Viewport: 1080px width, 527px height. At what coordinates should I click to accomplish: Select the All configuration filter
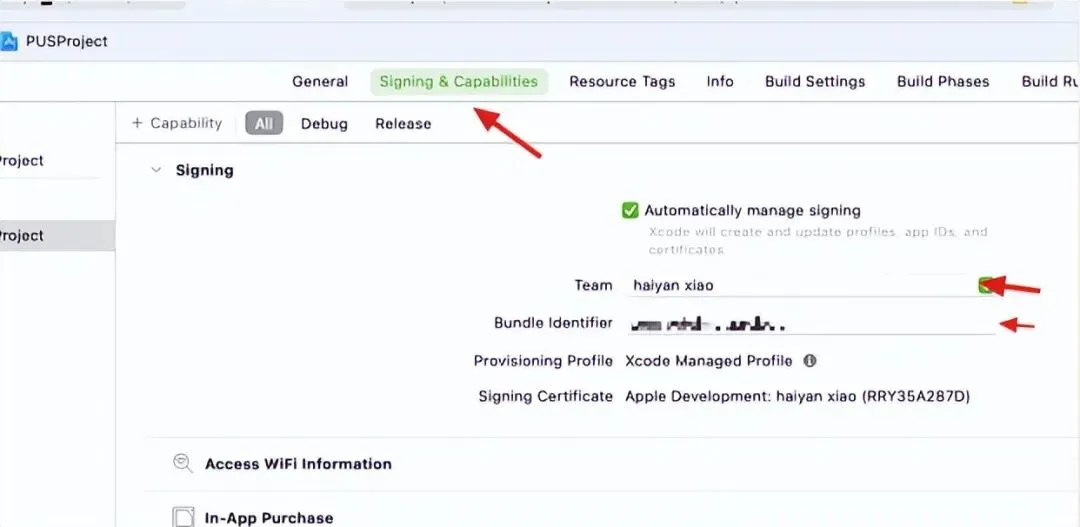point(264,123)
